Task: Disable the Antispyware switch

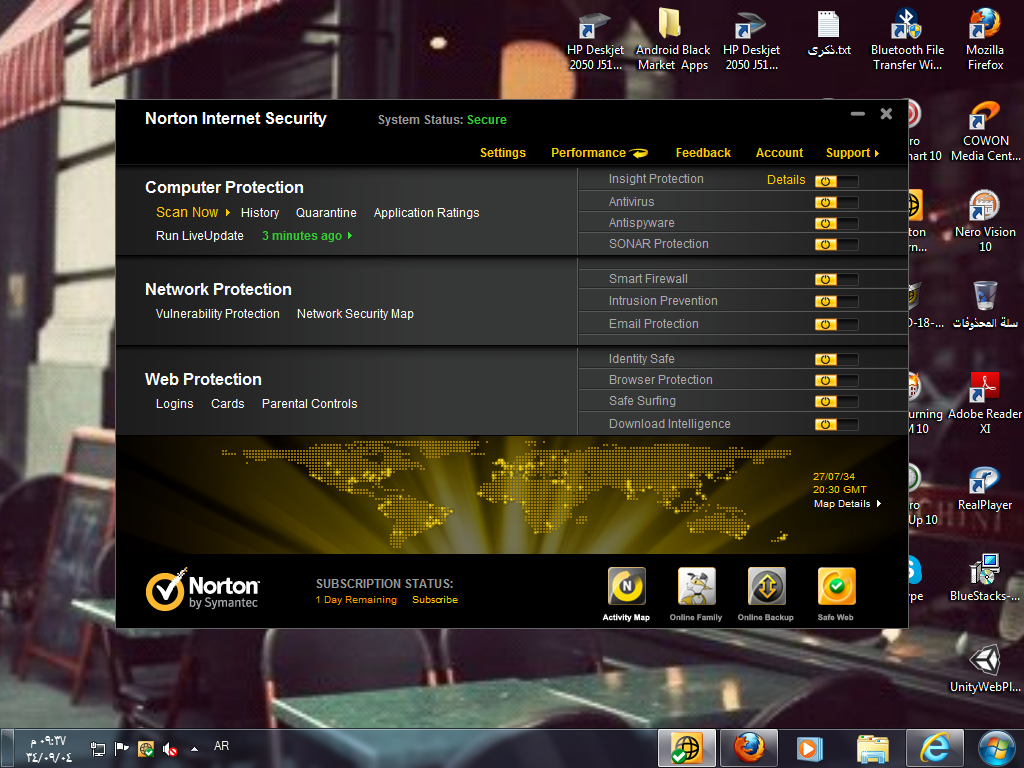Action: pyautogui.click(x=837, y=223)
